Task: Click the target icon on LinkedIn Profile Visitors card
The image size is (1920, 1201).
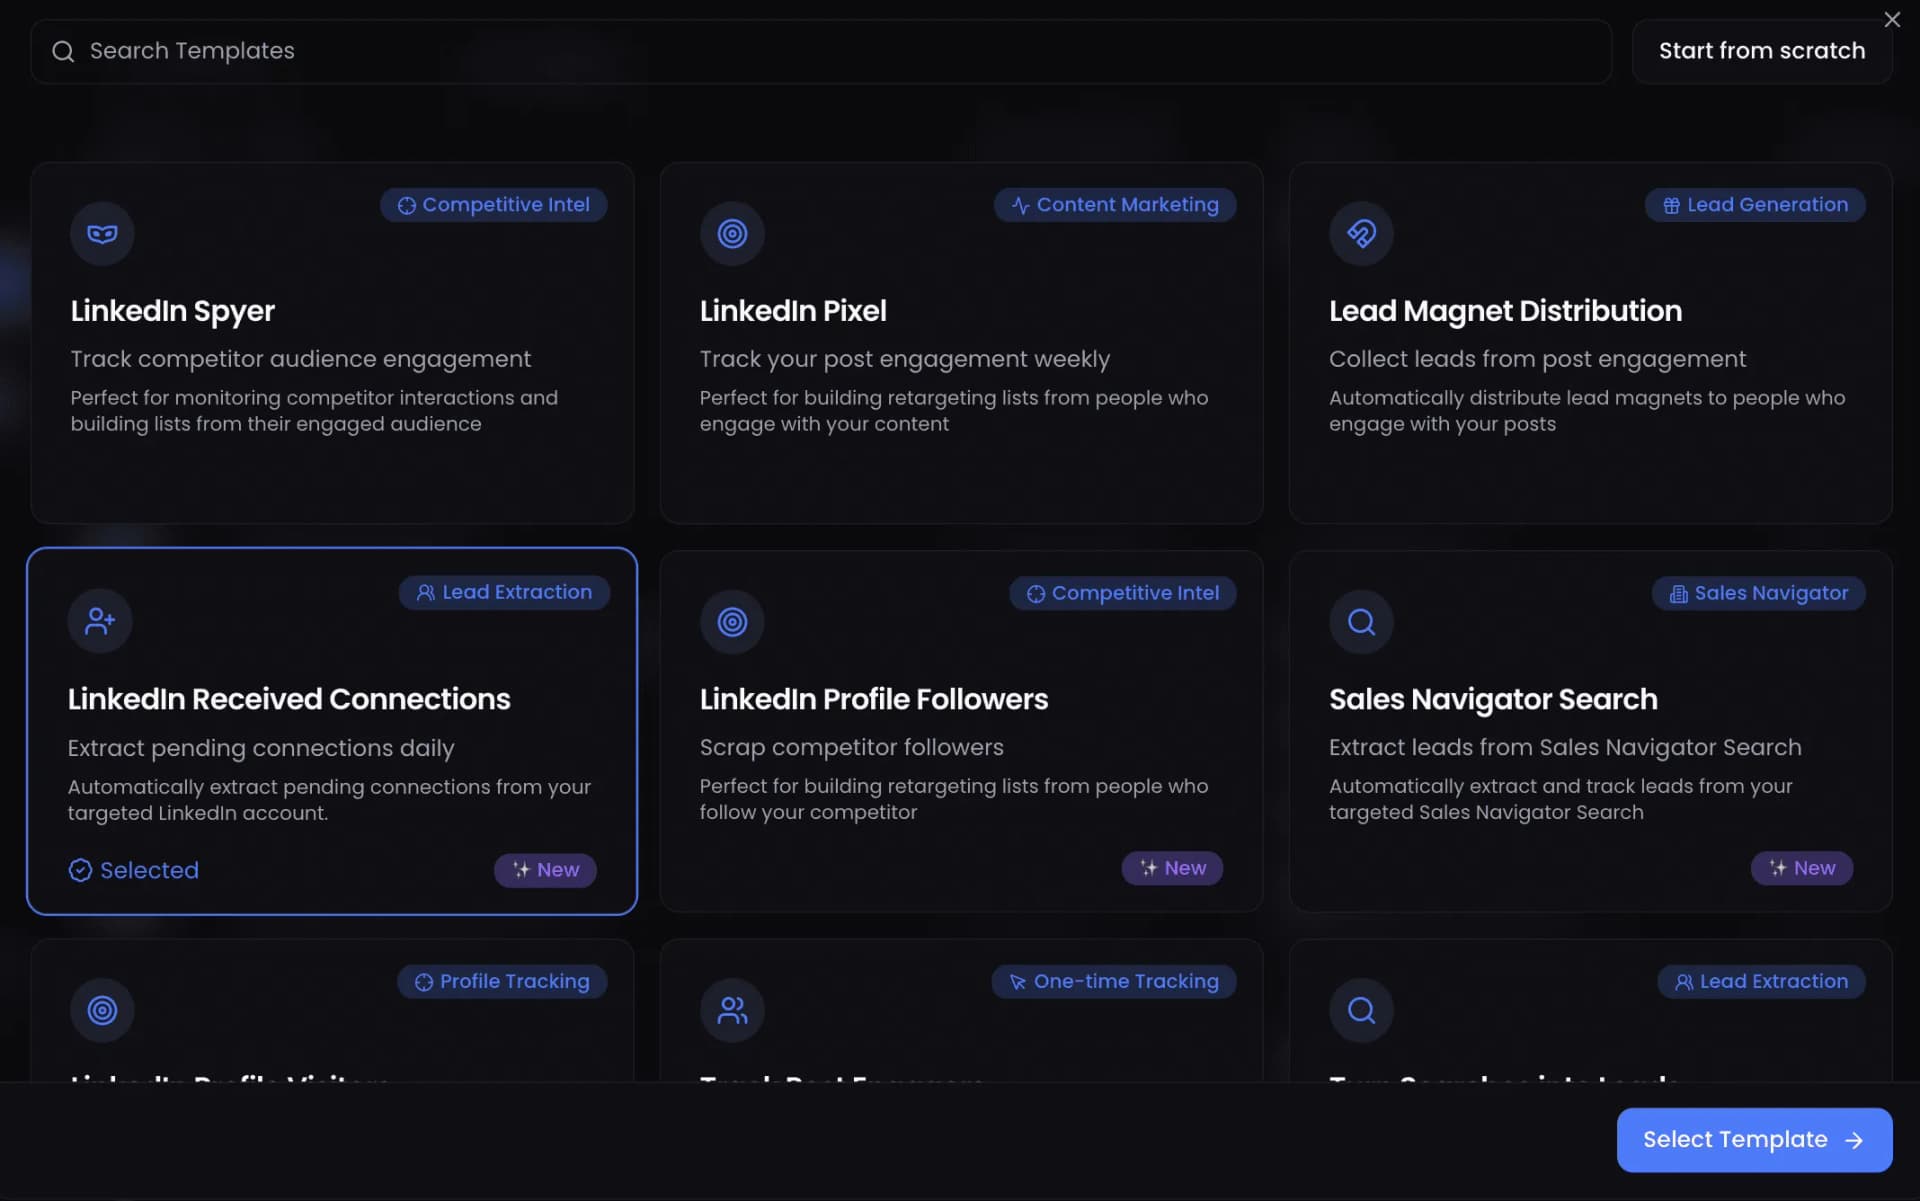Action: 101,1010
